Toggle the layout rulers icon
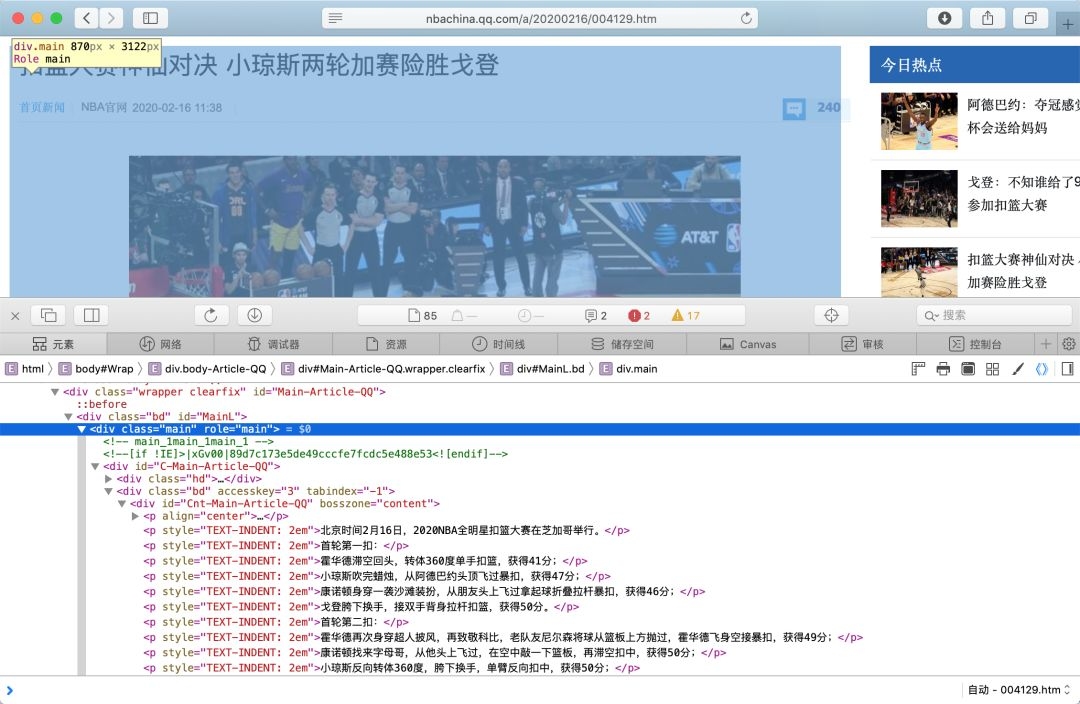Screen dimensions: 1080x704 [918, 369]
